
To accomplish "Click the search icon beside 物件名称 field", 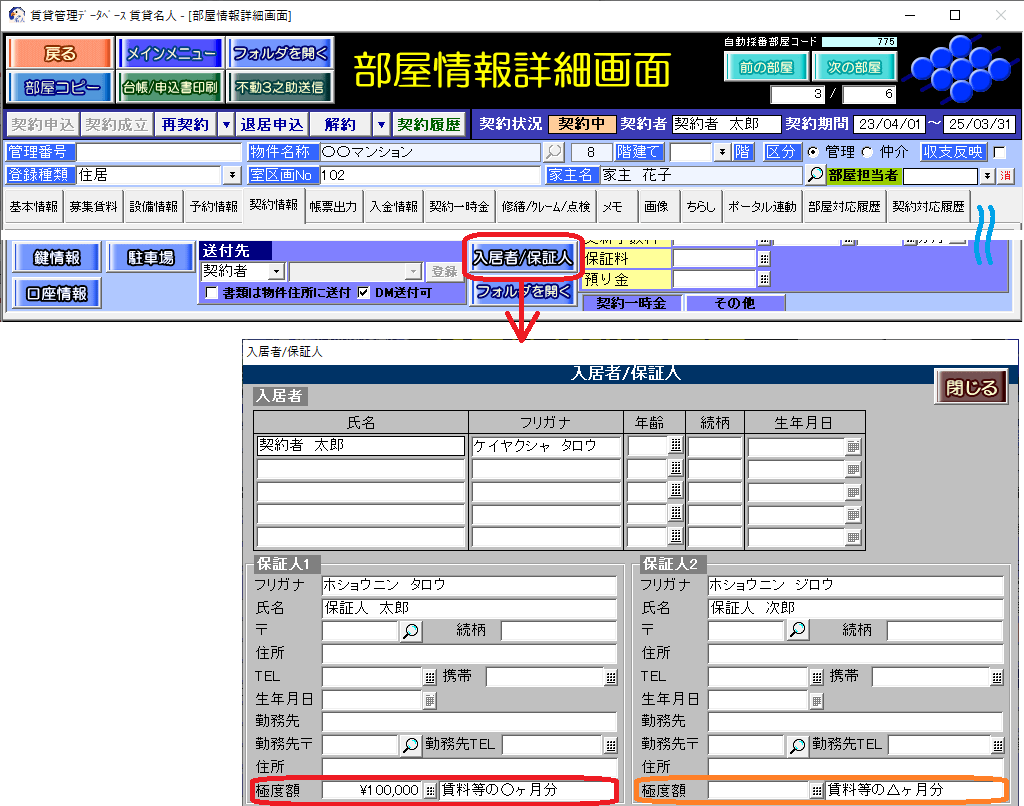I will [x=553, y=152].
